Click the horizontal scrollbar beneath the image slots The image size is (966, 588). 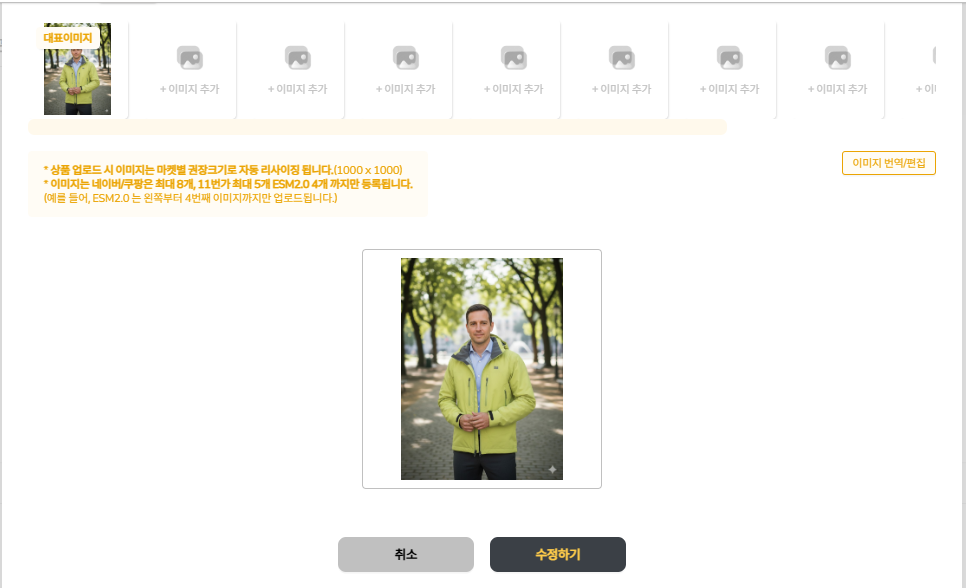point(377,127)
